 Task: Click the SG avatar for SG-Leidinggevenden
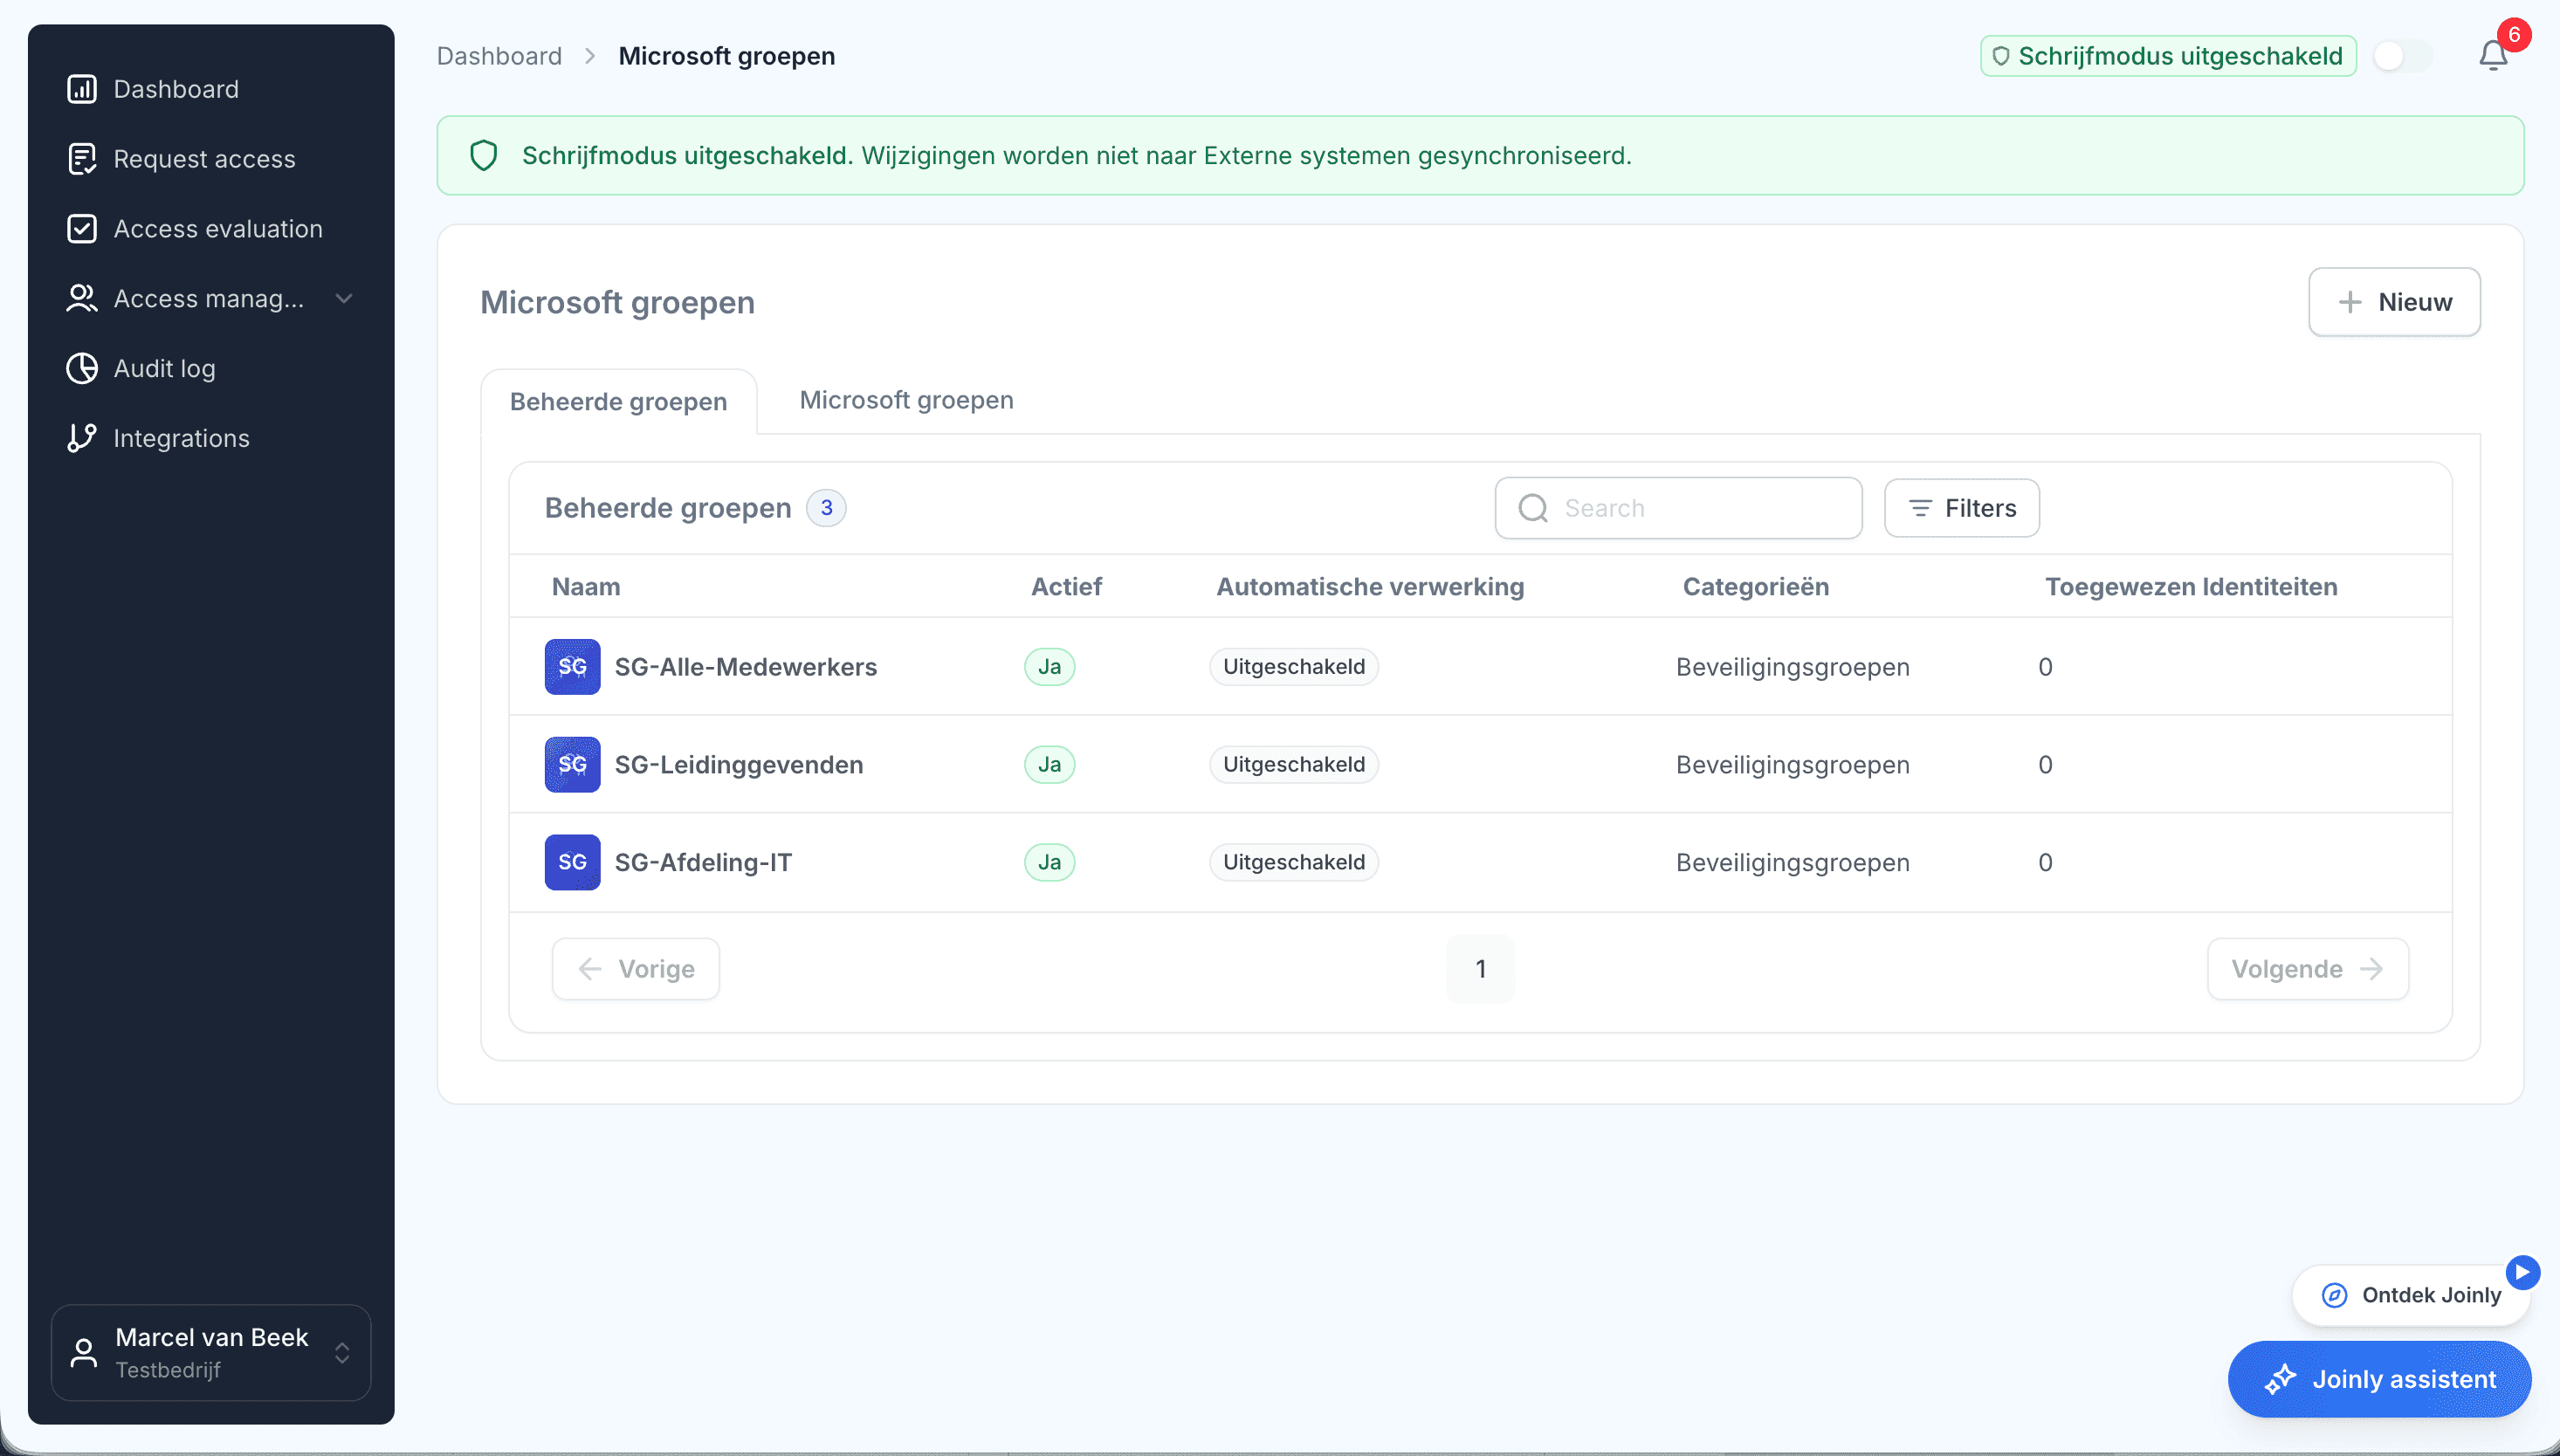coord(572,765)
